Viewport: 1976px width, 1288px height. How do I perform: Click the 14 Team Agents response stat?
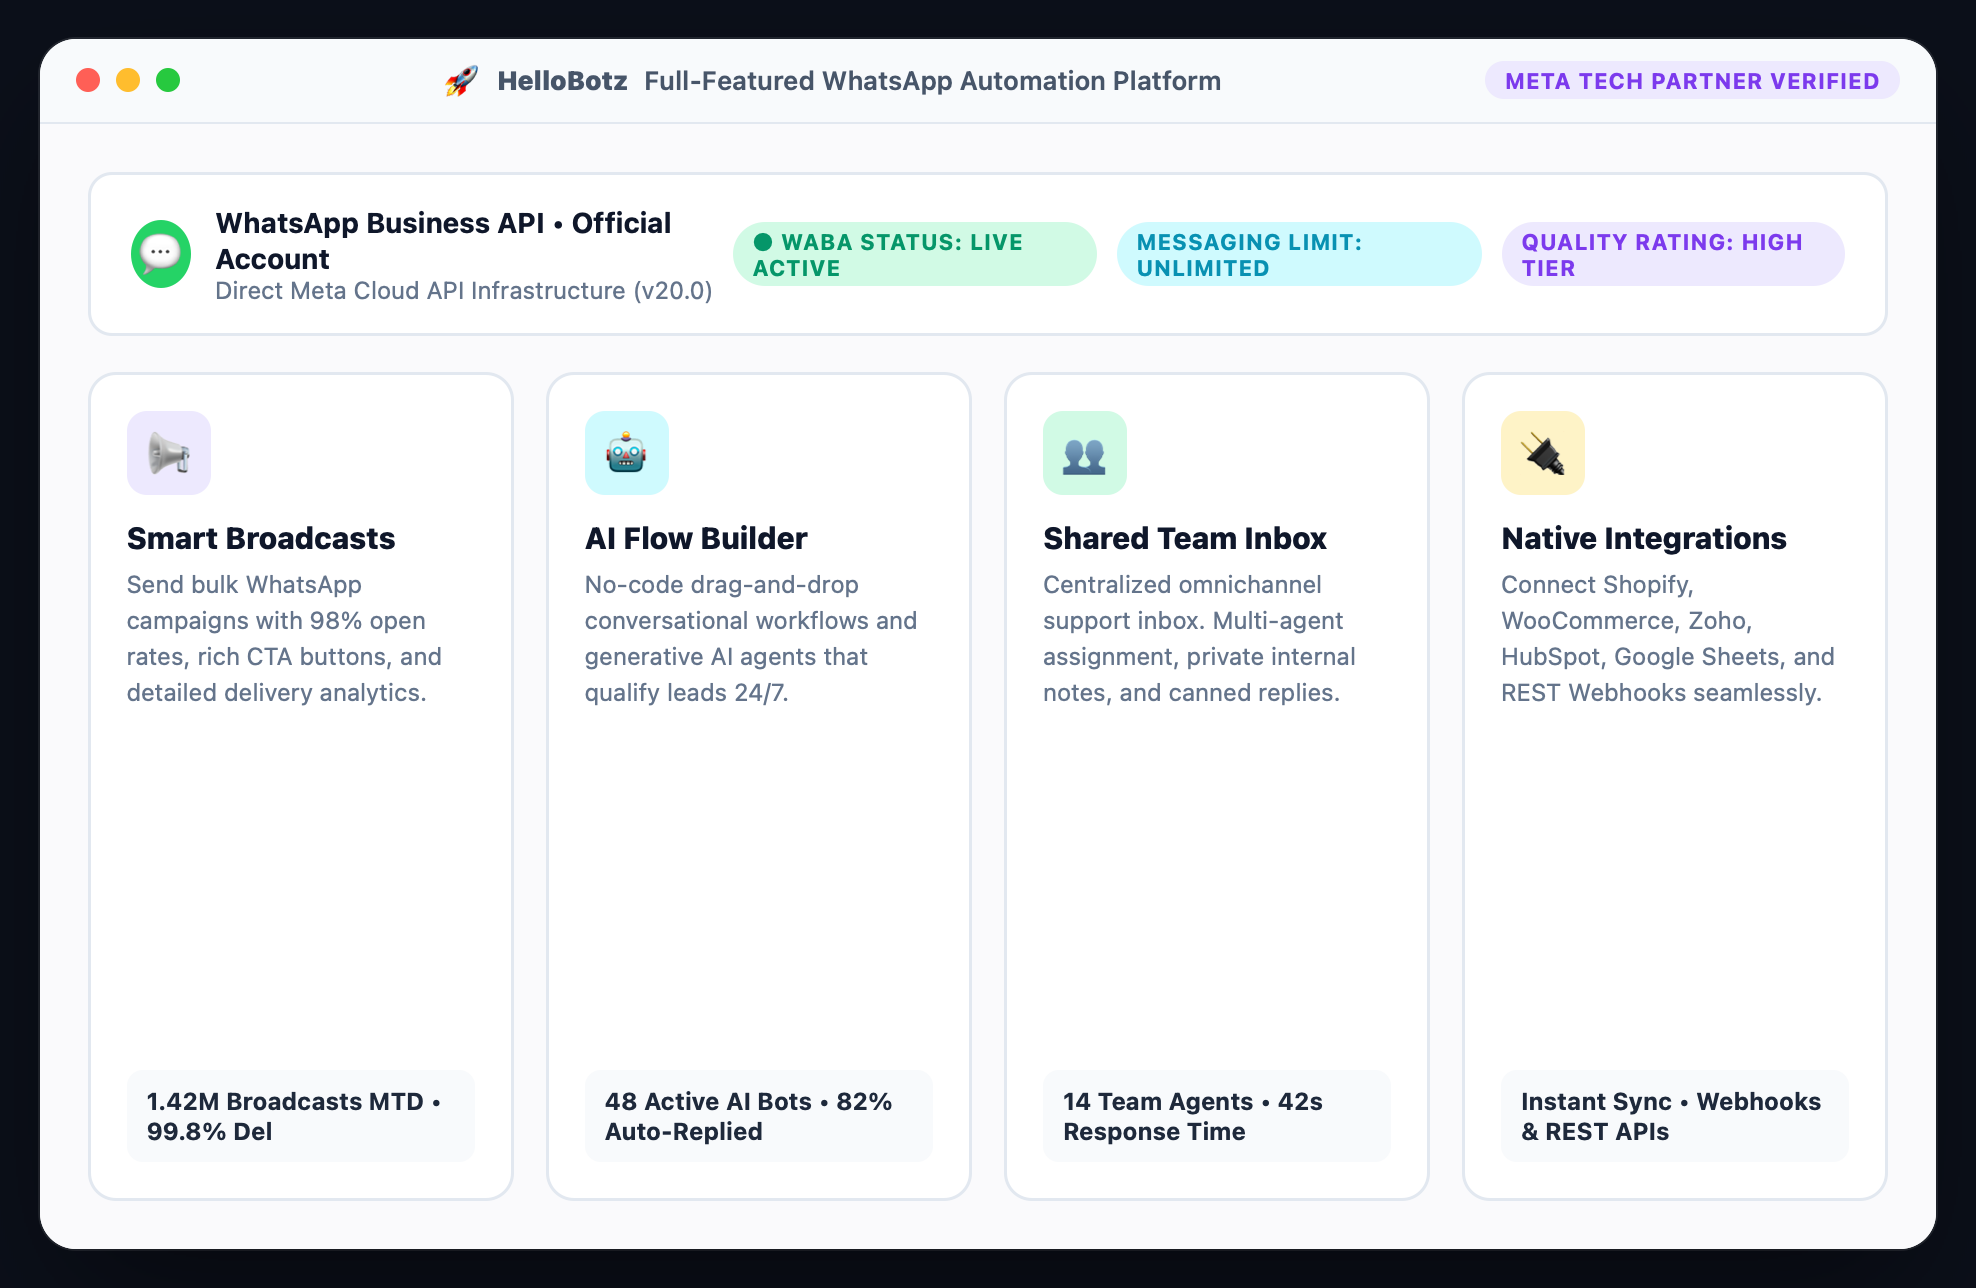click(1217, 1116)
